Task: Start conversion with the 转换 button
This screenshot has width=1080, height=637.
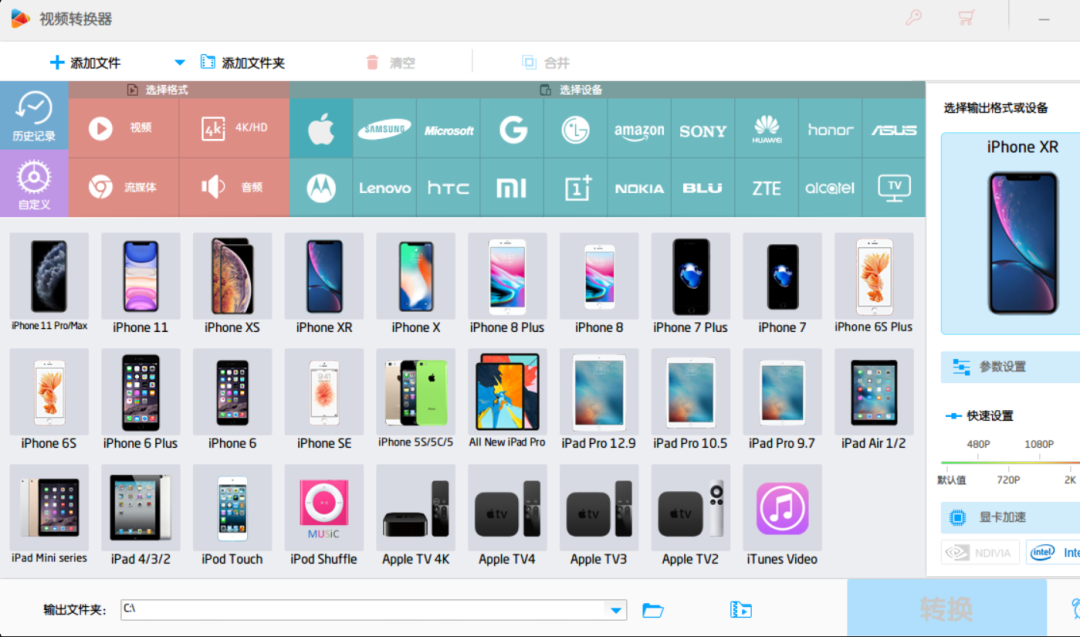Action: coord(946,608)
